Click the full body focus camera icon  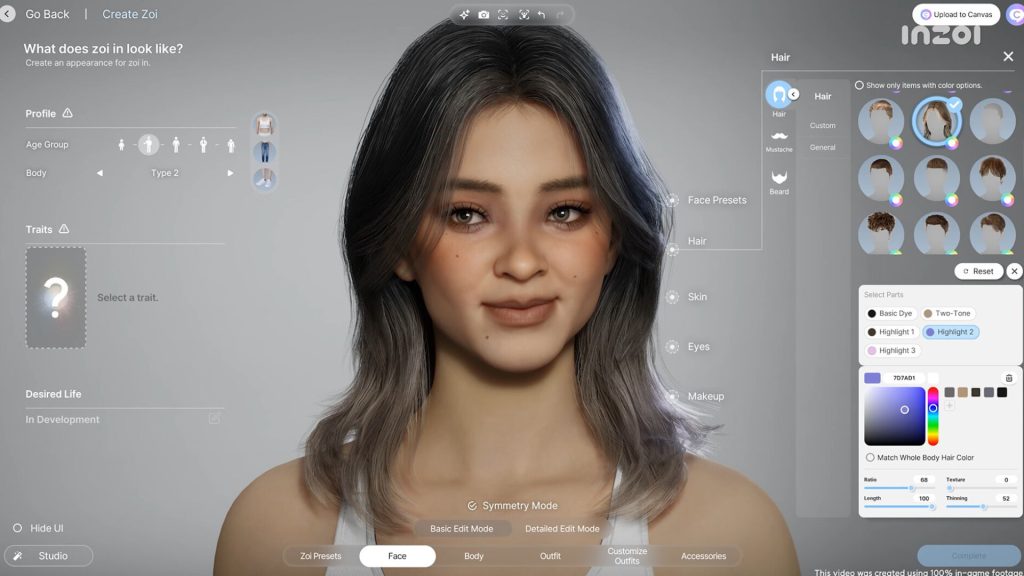tap(524, 14)
